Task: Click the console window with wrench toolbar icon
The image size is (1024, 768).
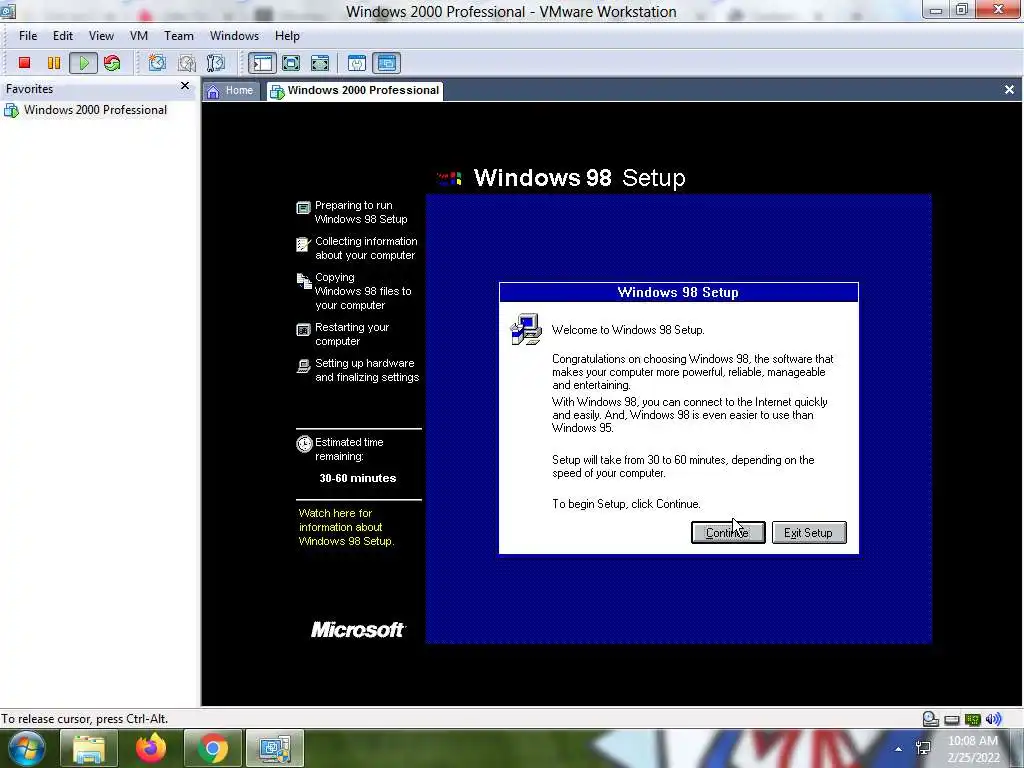Action: coord(357,63)
